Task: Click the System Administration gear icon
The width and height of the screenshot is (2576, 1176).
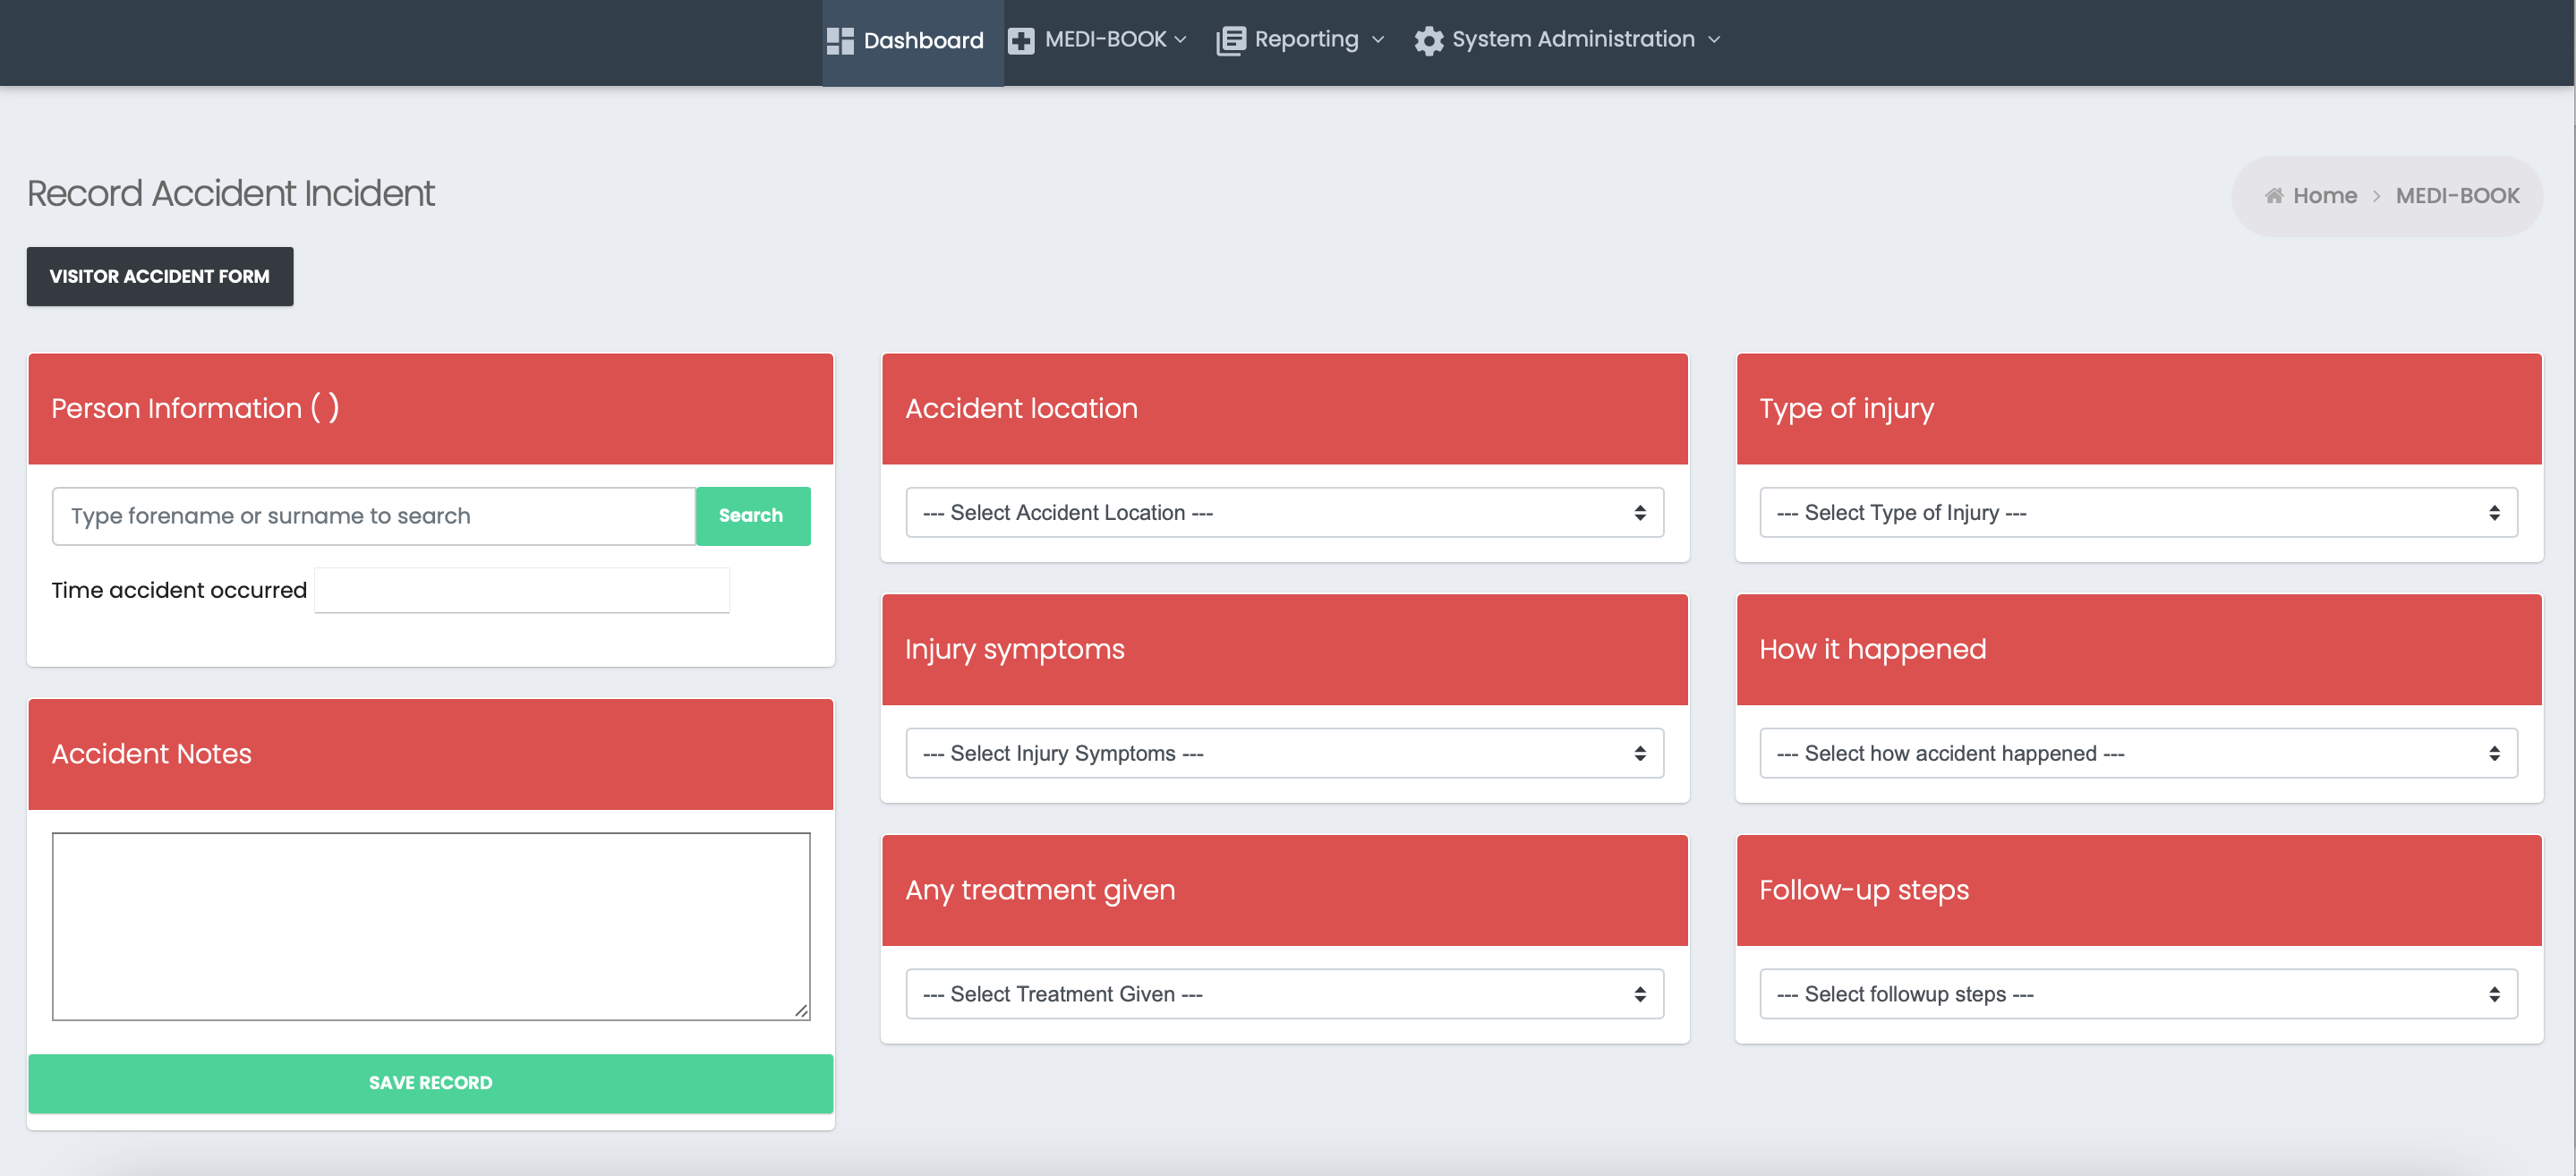Action: [1428, 40]
